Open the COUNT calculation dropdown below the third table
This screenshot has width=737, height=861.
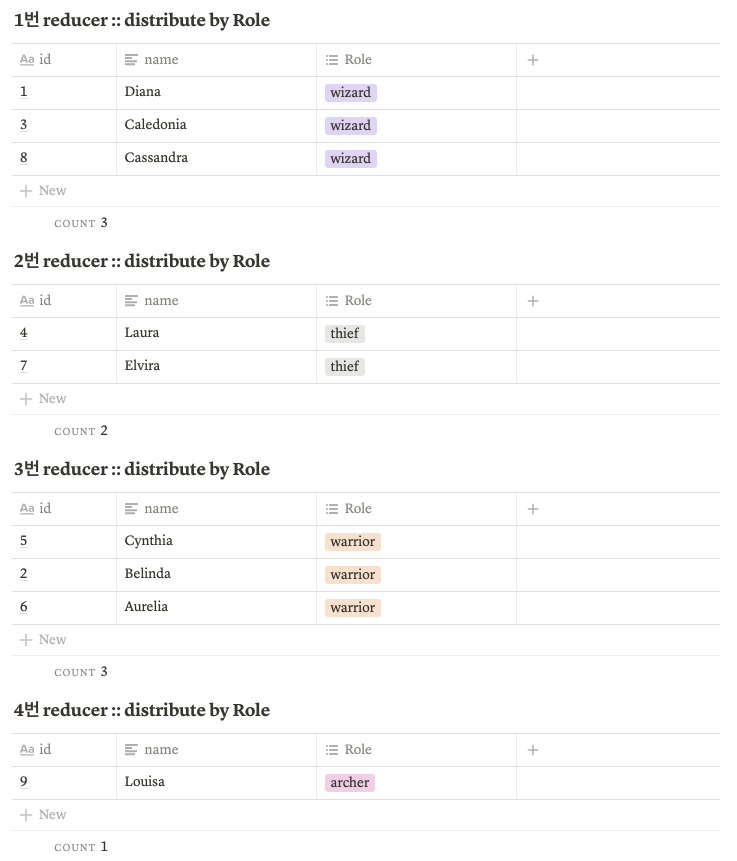[x=80, y=671]
